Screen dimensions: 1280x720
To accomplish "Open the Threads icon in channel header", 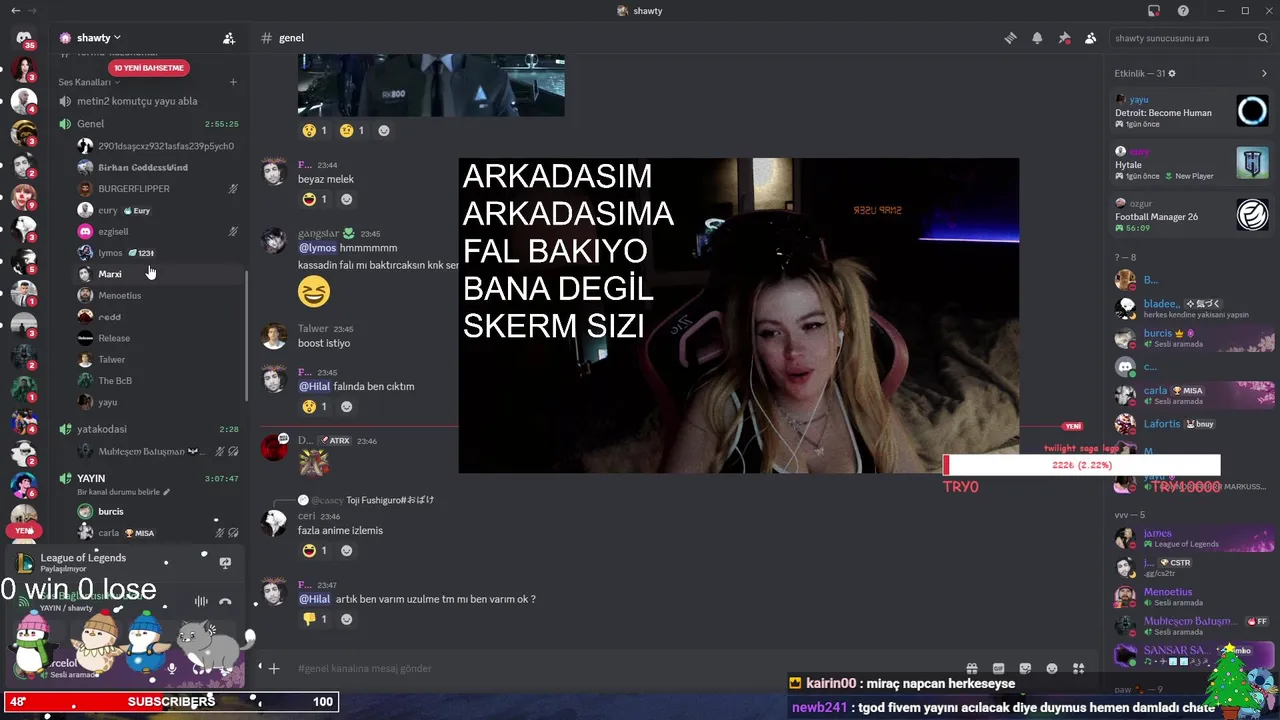I will coord(1010,38).
